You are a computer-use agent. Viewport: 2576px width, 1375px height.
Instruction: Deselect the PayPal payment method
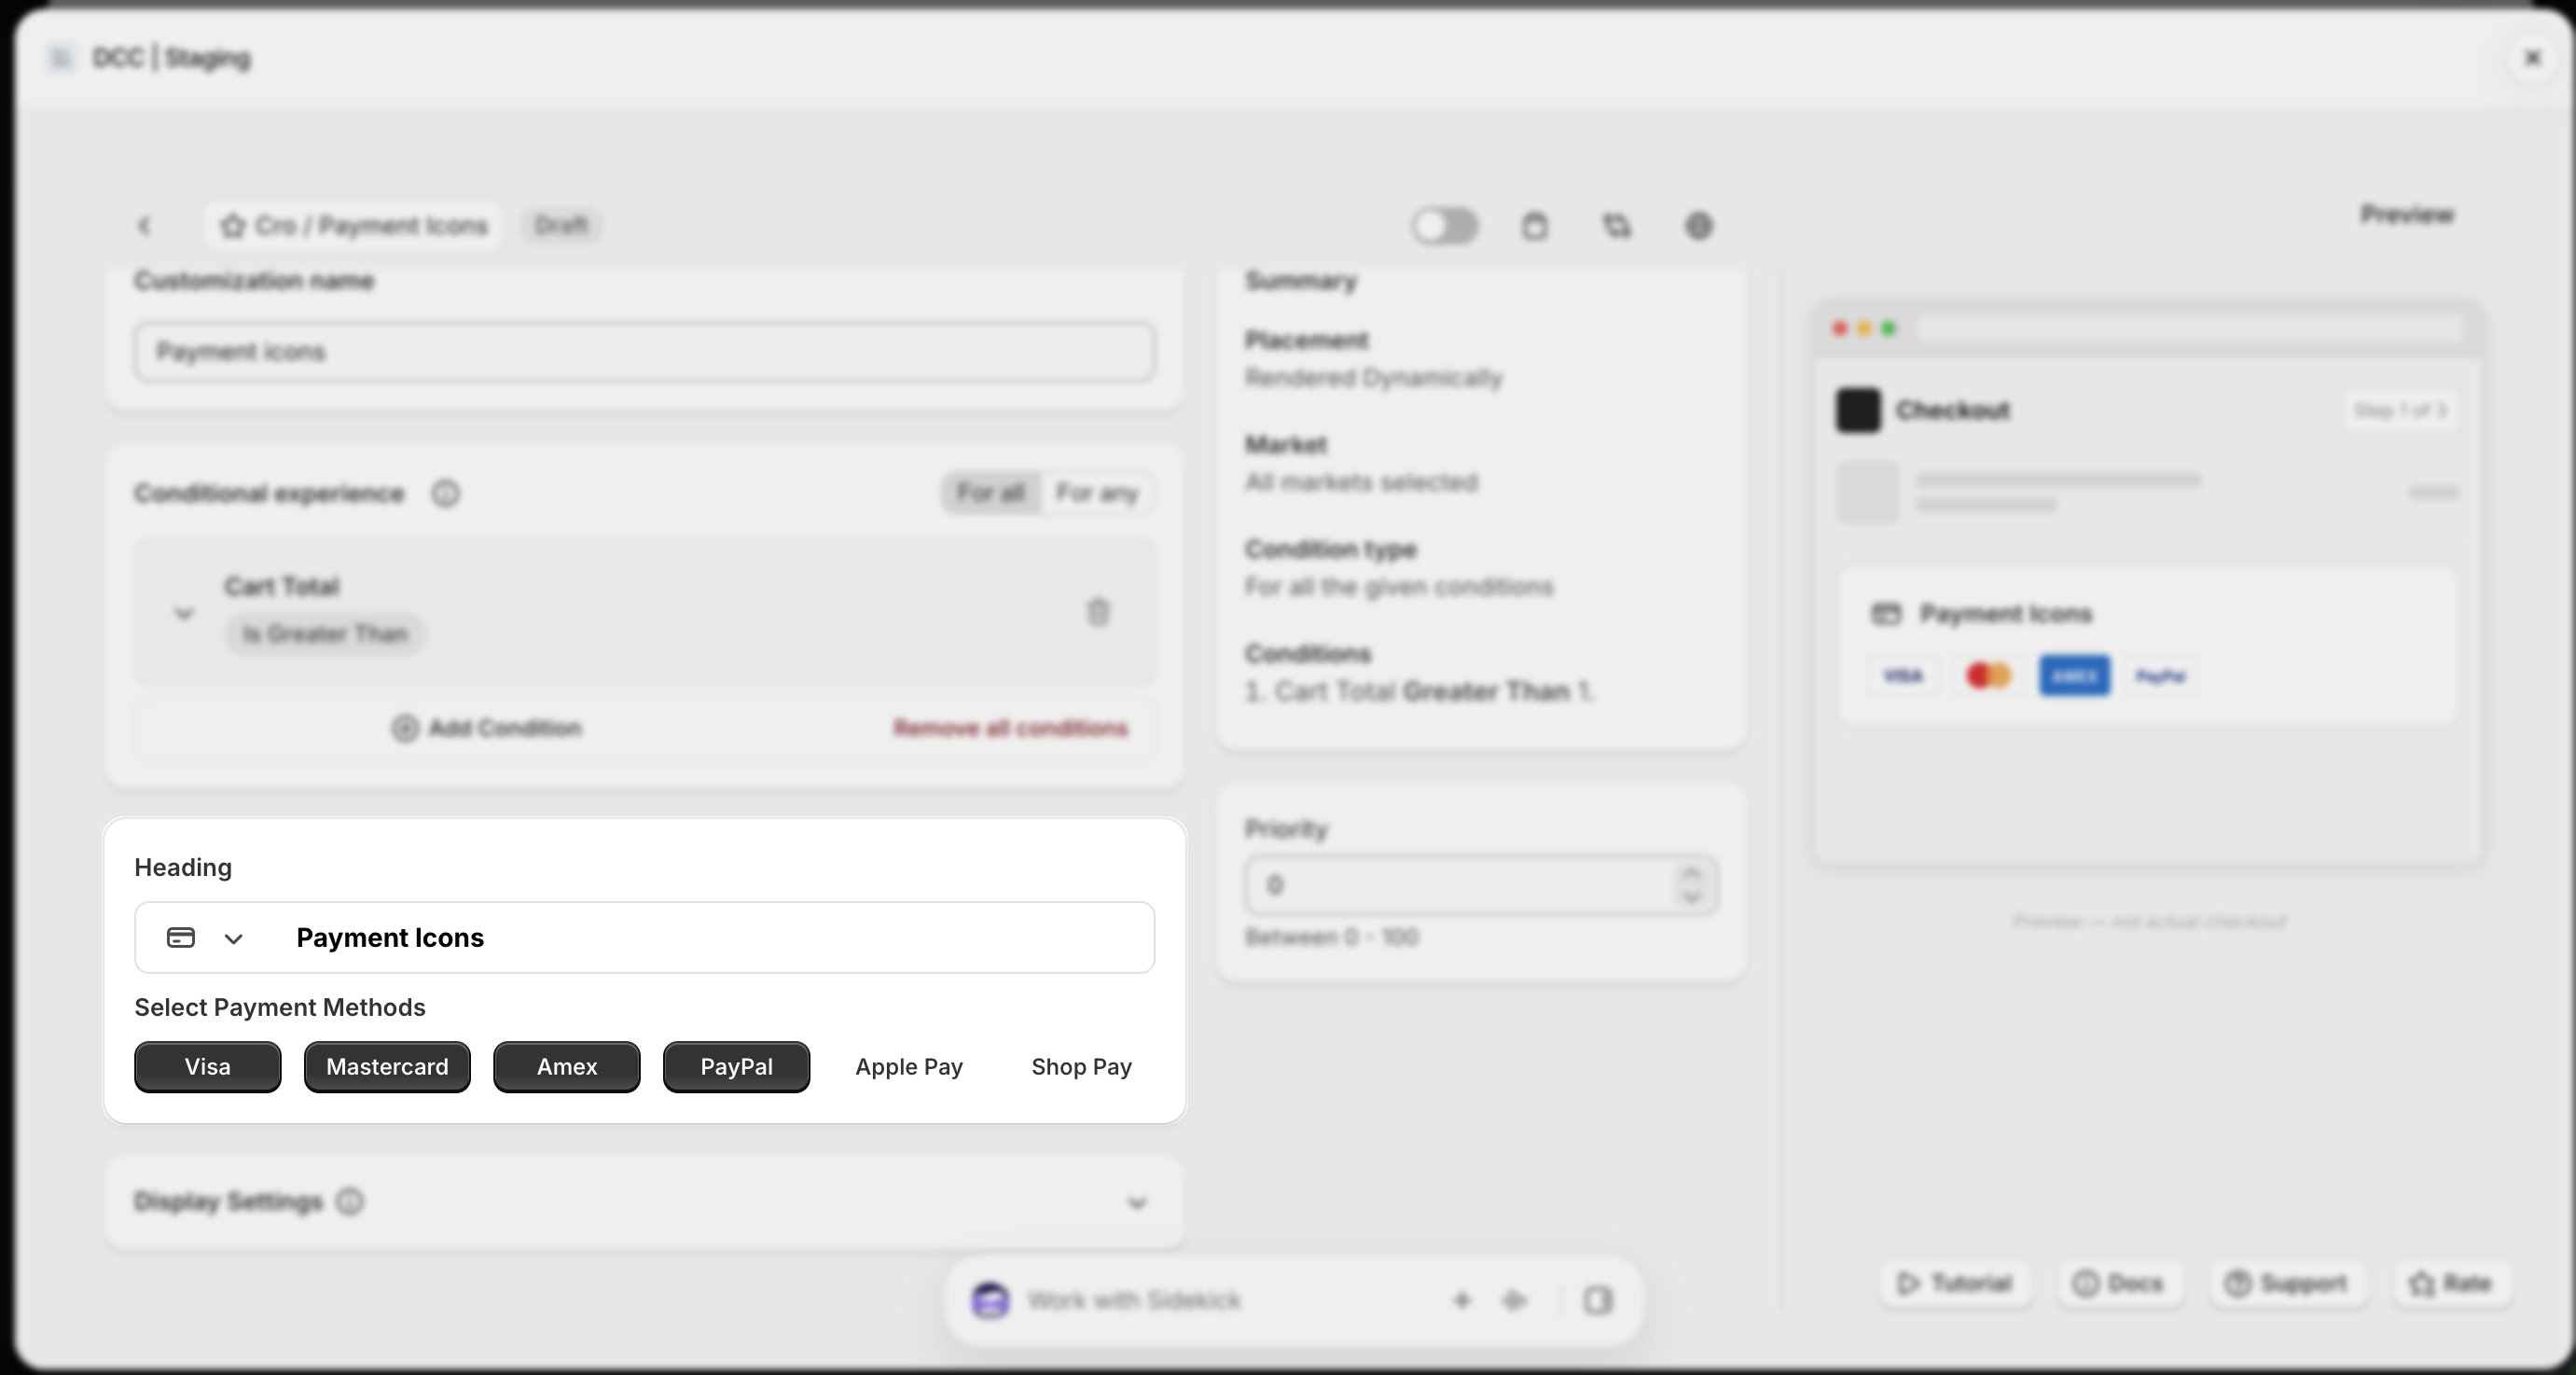coord(736,1067)
